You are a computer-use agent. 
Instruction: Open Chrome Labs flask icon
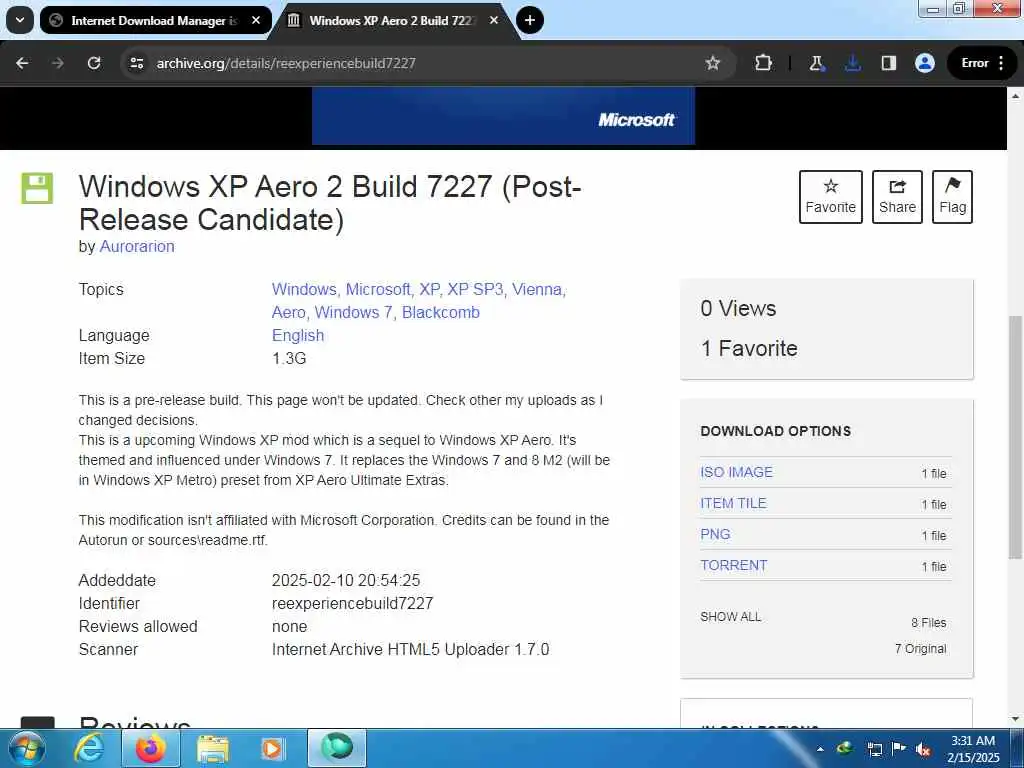816,63
